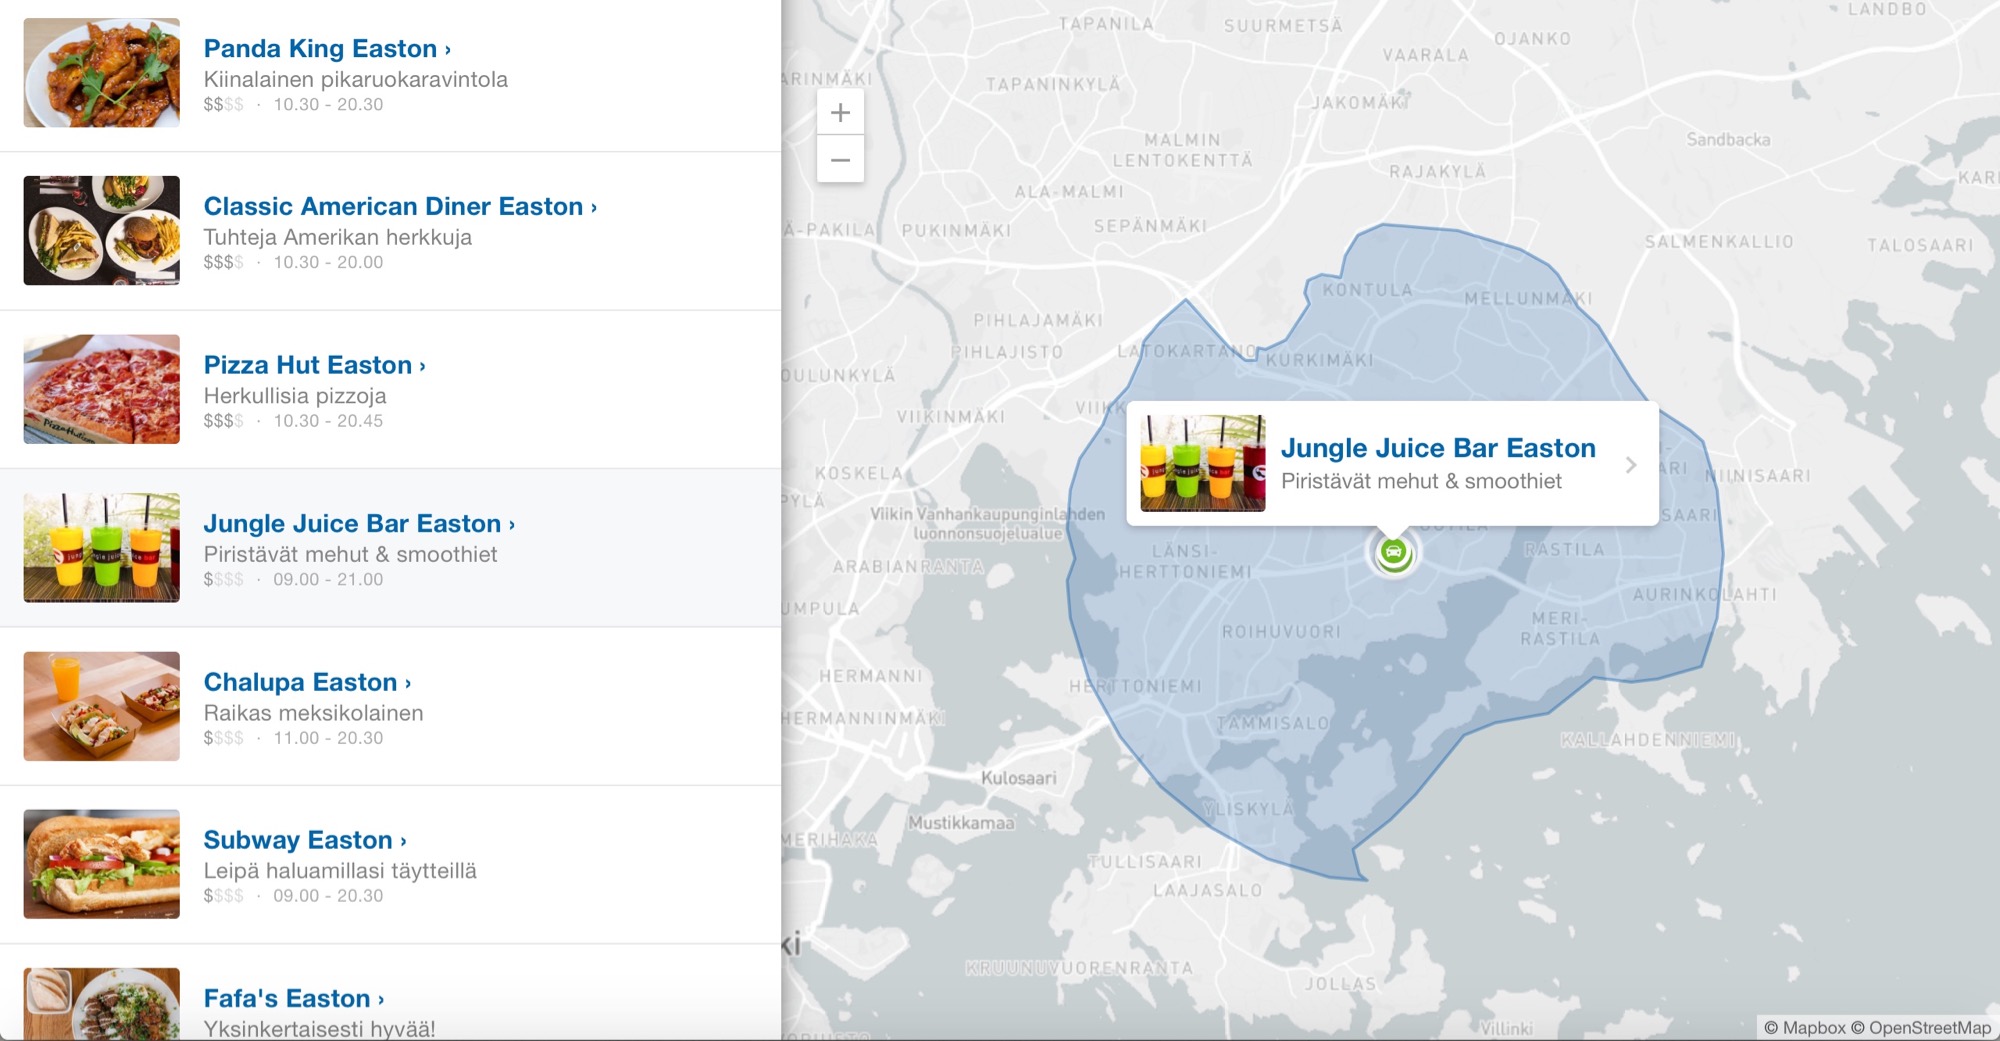Image resolution: width=2000 pixels, height=1041 pixels.
Task: Open Chalupa Easton restaurant link
Action: [307, 682]
